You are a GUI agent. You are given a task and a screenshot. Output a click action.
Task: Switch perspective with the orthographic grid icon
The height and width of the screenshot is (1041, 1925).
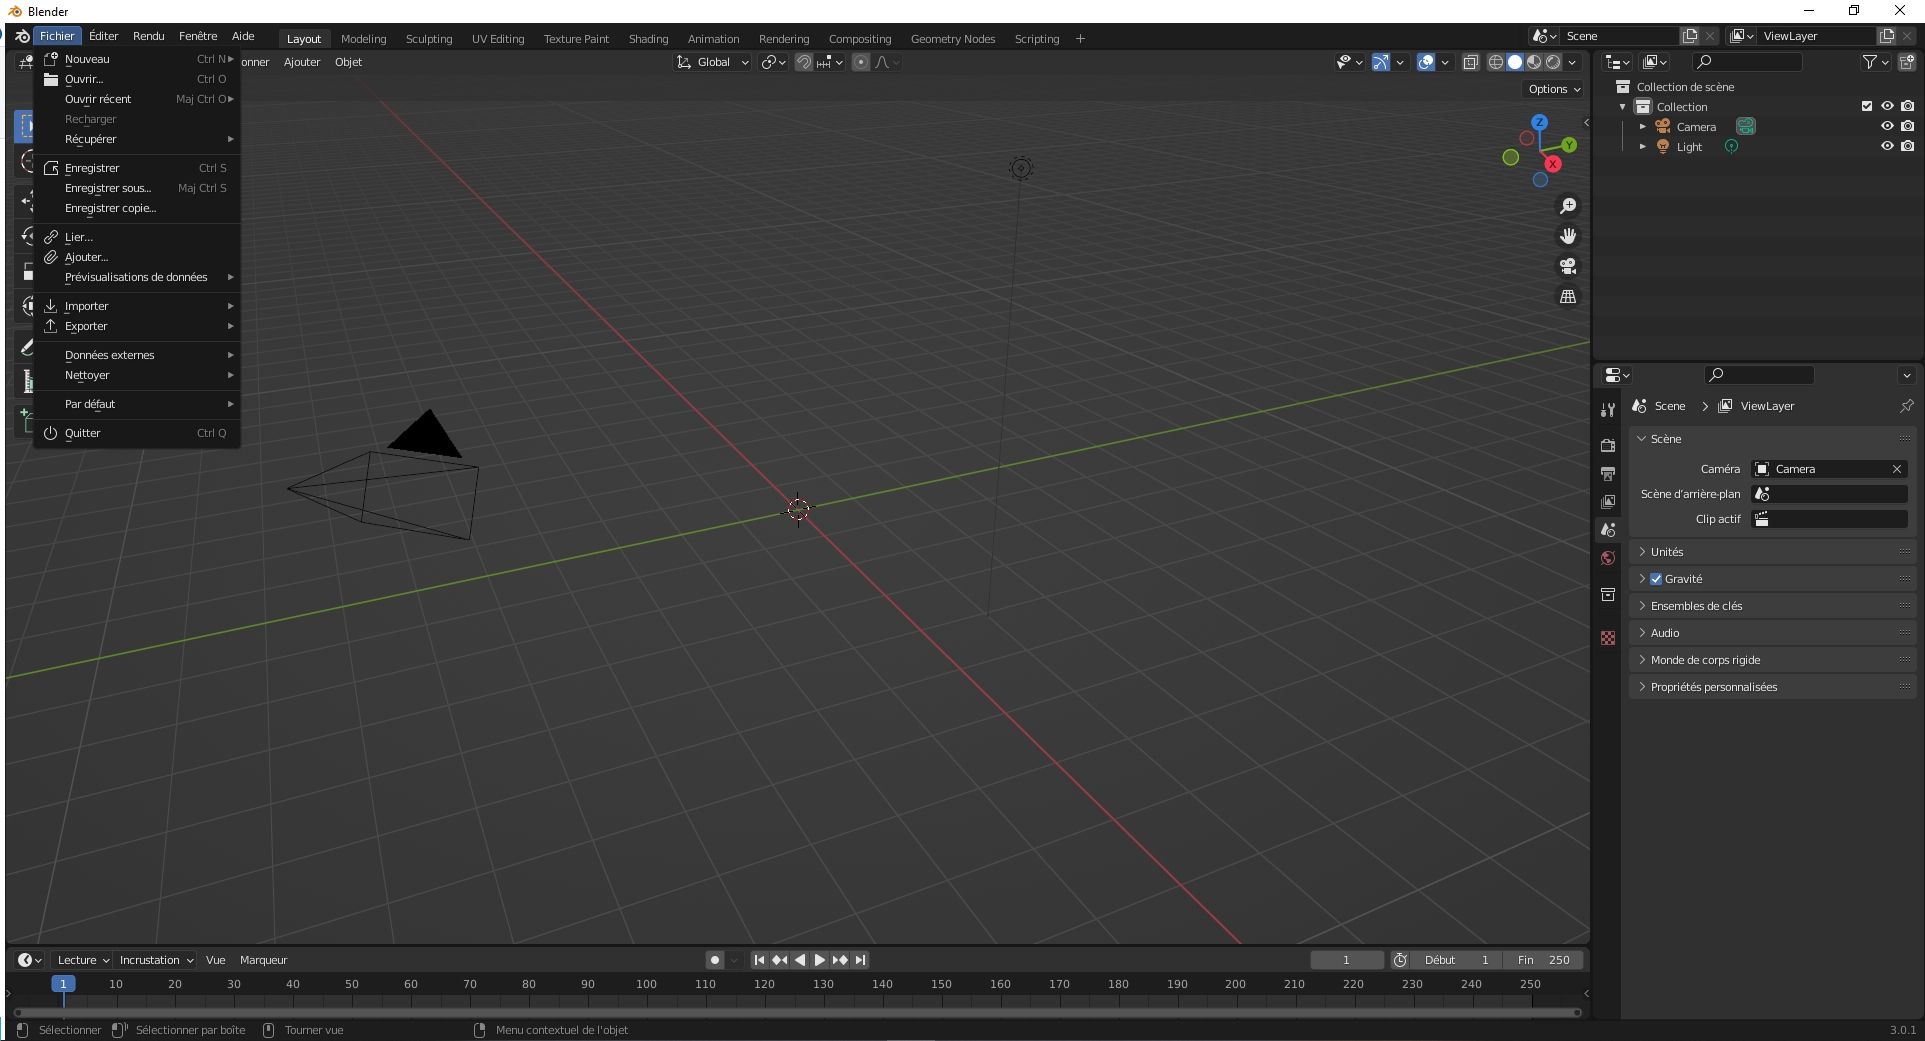[1568, 297]
